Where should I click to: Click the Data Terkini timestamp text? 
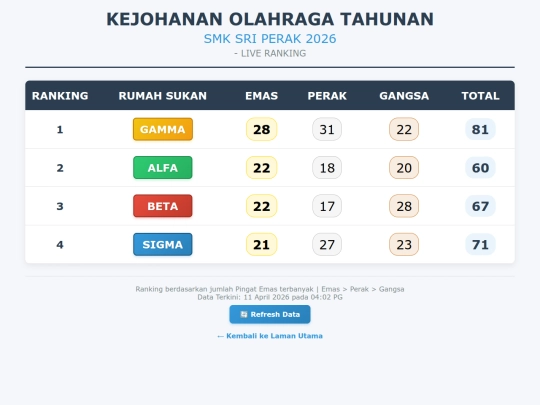pyautogui.click(x=270, y=297)
